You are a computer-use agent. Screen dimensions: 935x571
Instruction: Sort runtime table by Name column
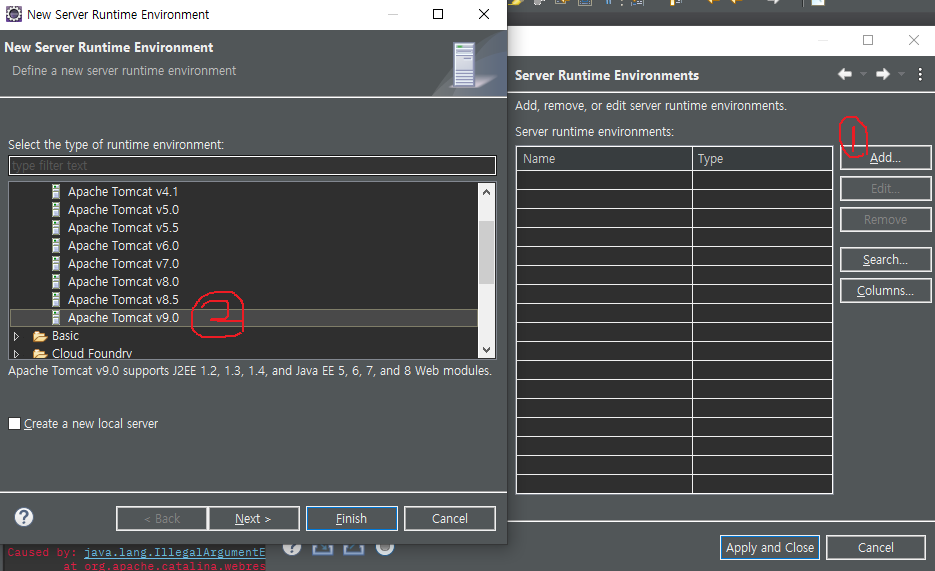pyautogui.click(x=604, y=159)
